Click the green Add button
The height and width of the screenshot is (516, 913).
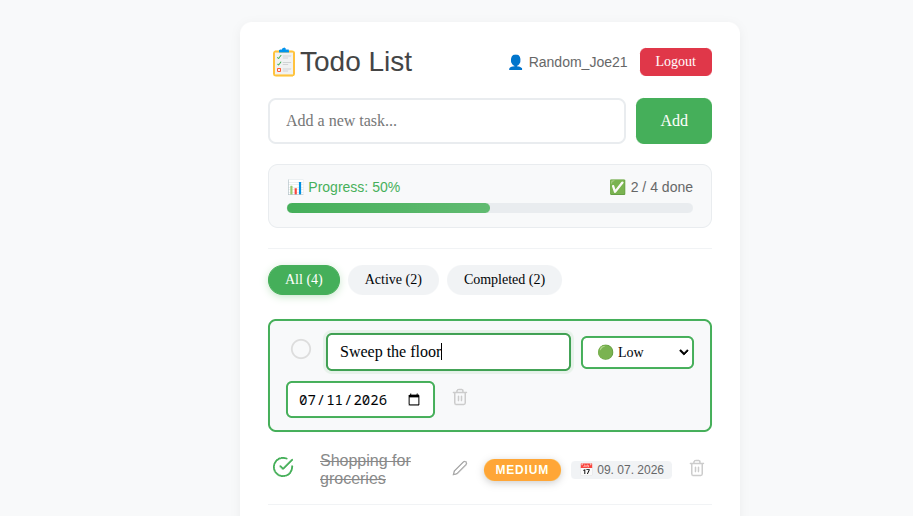674,121
